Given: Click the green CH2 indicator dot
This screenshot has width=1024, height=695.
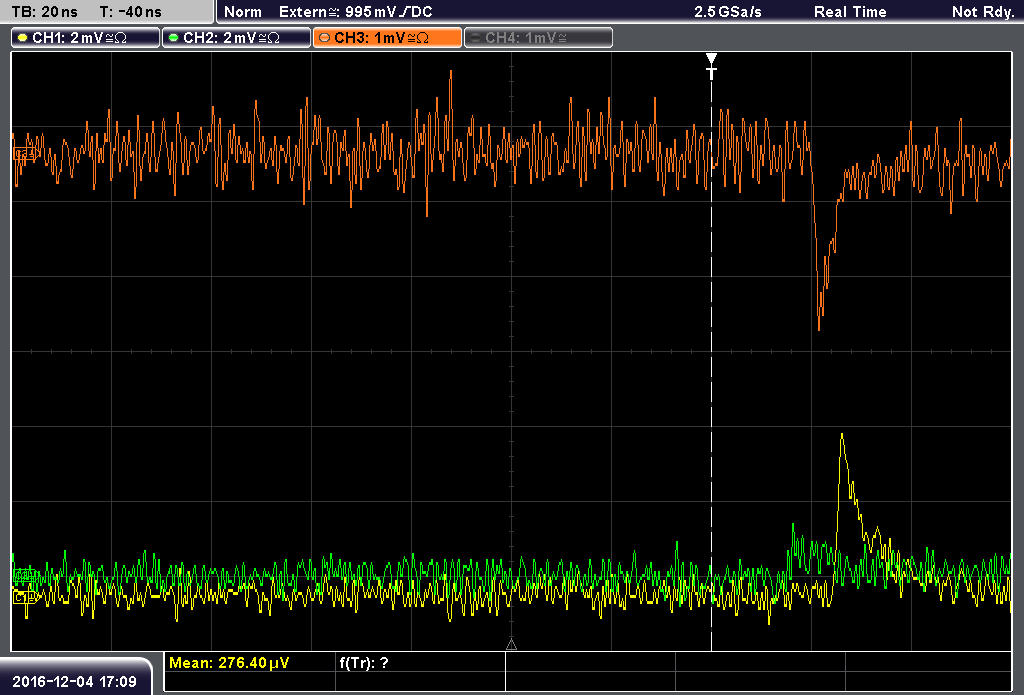Looking at the screenshot, I should pyautogui.click(x=174, y=38).
